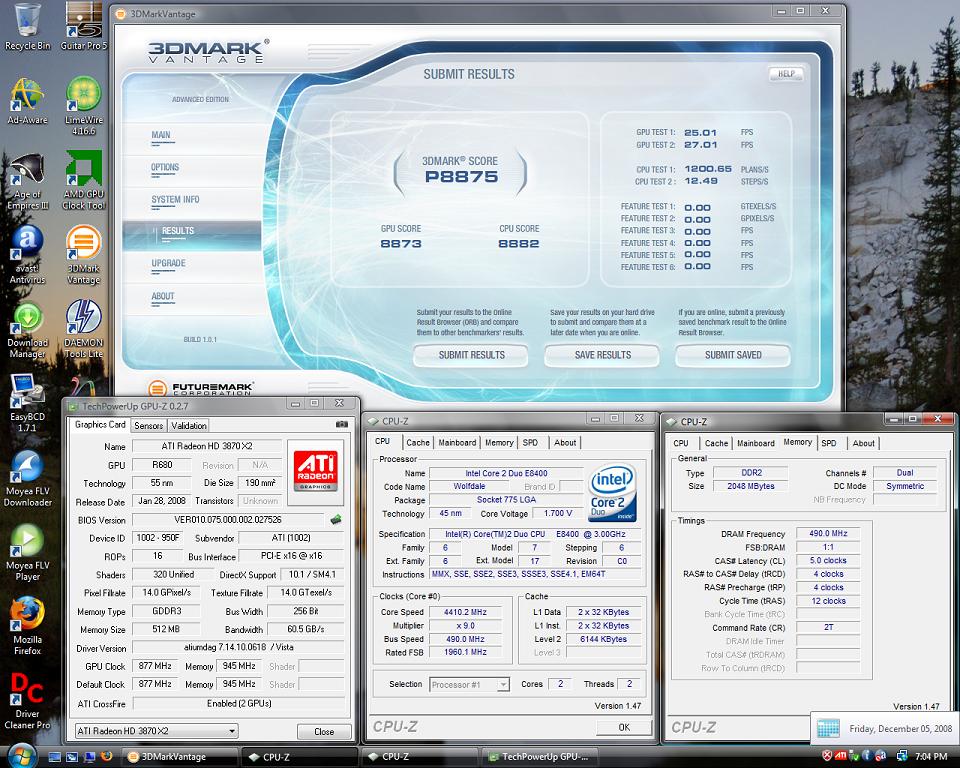This screenshot has height=768, width=960.
Task: Switch to Mainboard tab in left CPU-Z
Action: 457,443
